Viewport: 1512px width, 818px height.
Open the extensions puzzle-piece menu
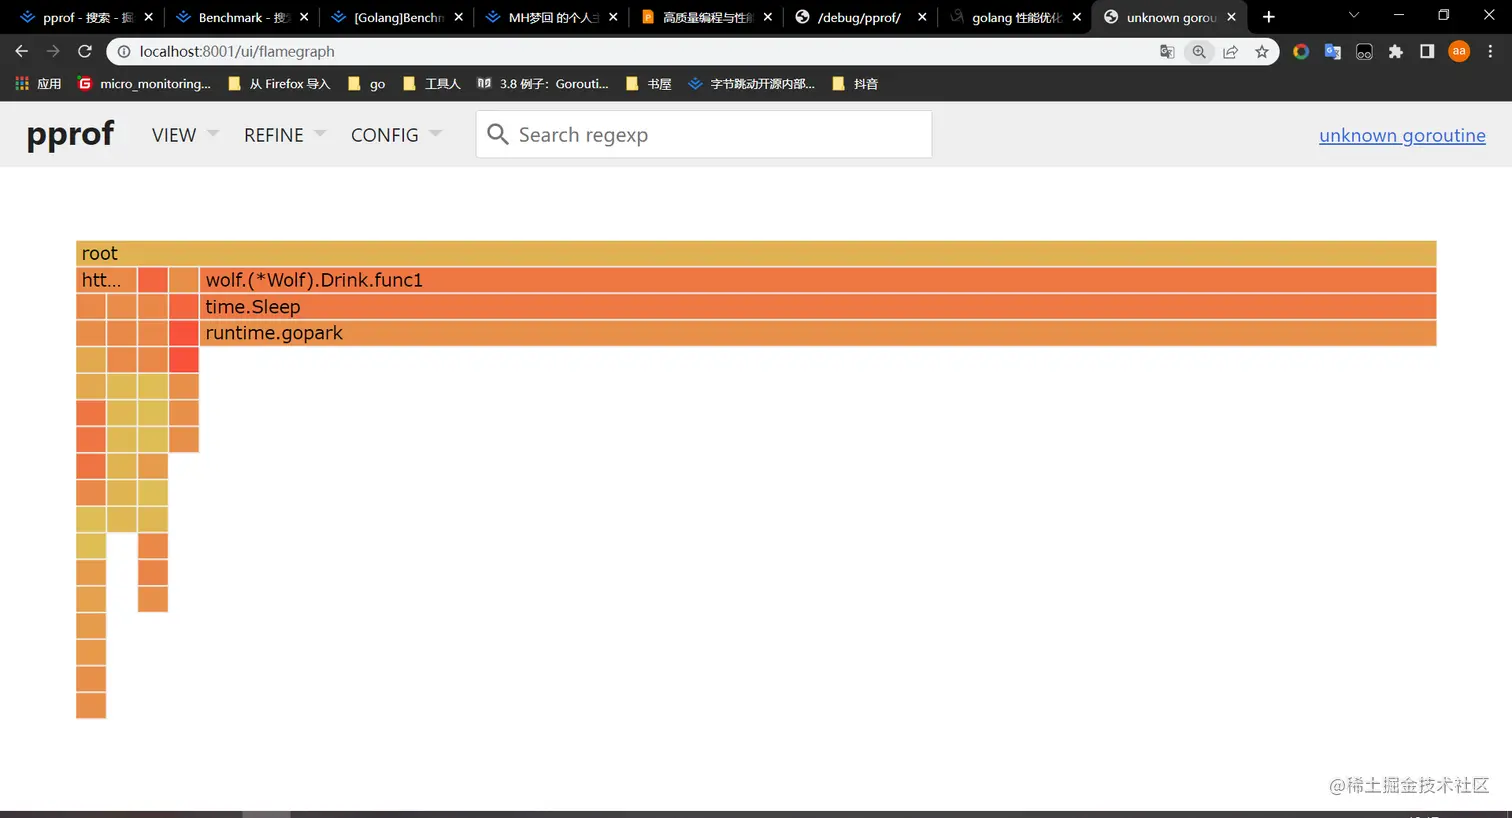click(x=1395, y=51)
